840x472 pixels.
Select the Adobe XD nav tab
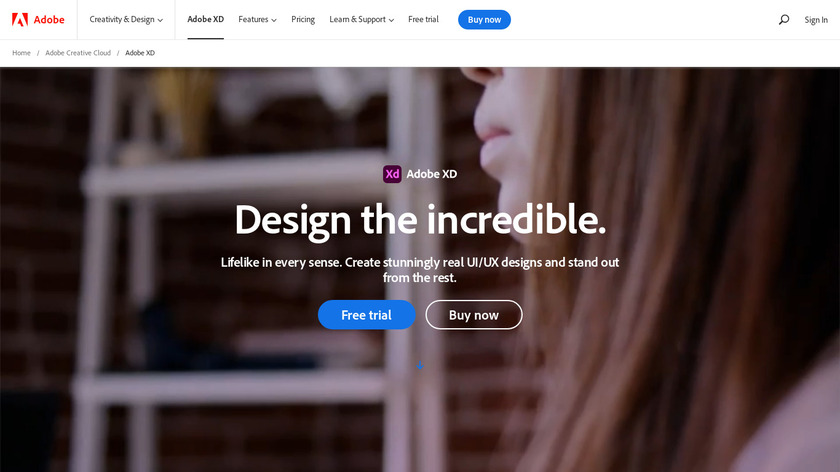206,19
